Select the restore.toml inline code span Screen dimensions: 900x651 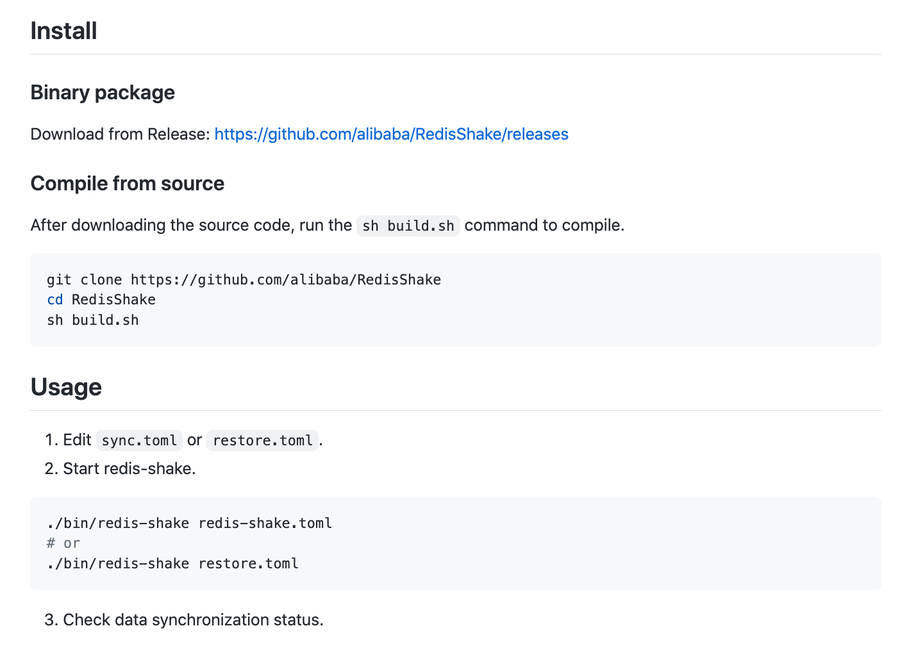click(x=261, y=440)
